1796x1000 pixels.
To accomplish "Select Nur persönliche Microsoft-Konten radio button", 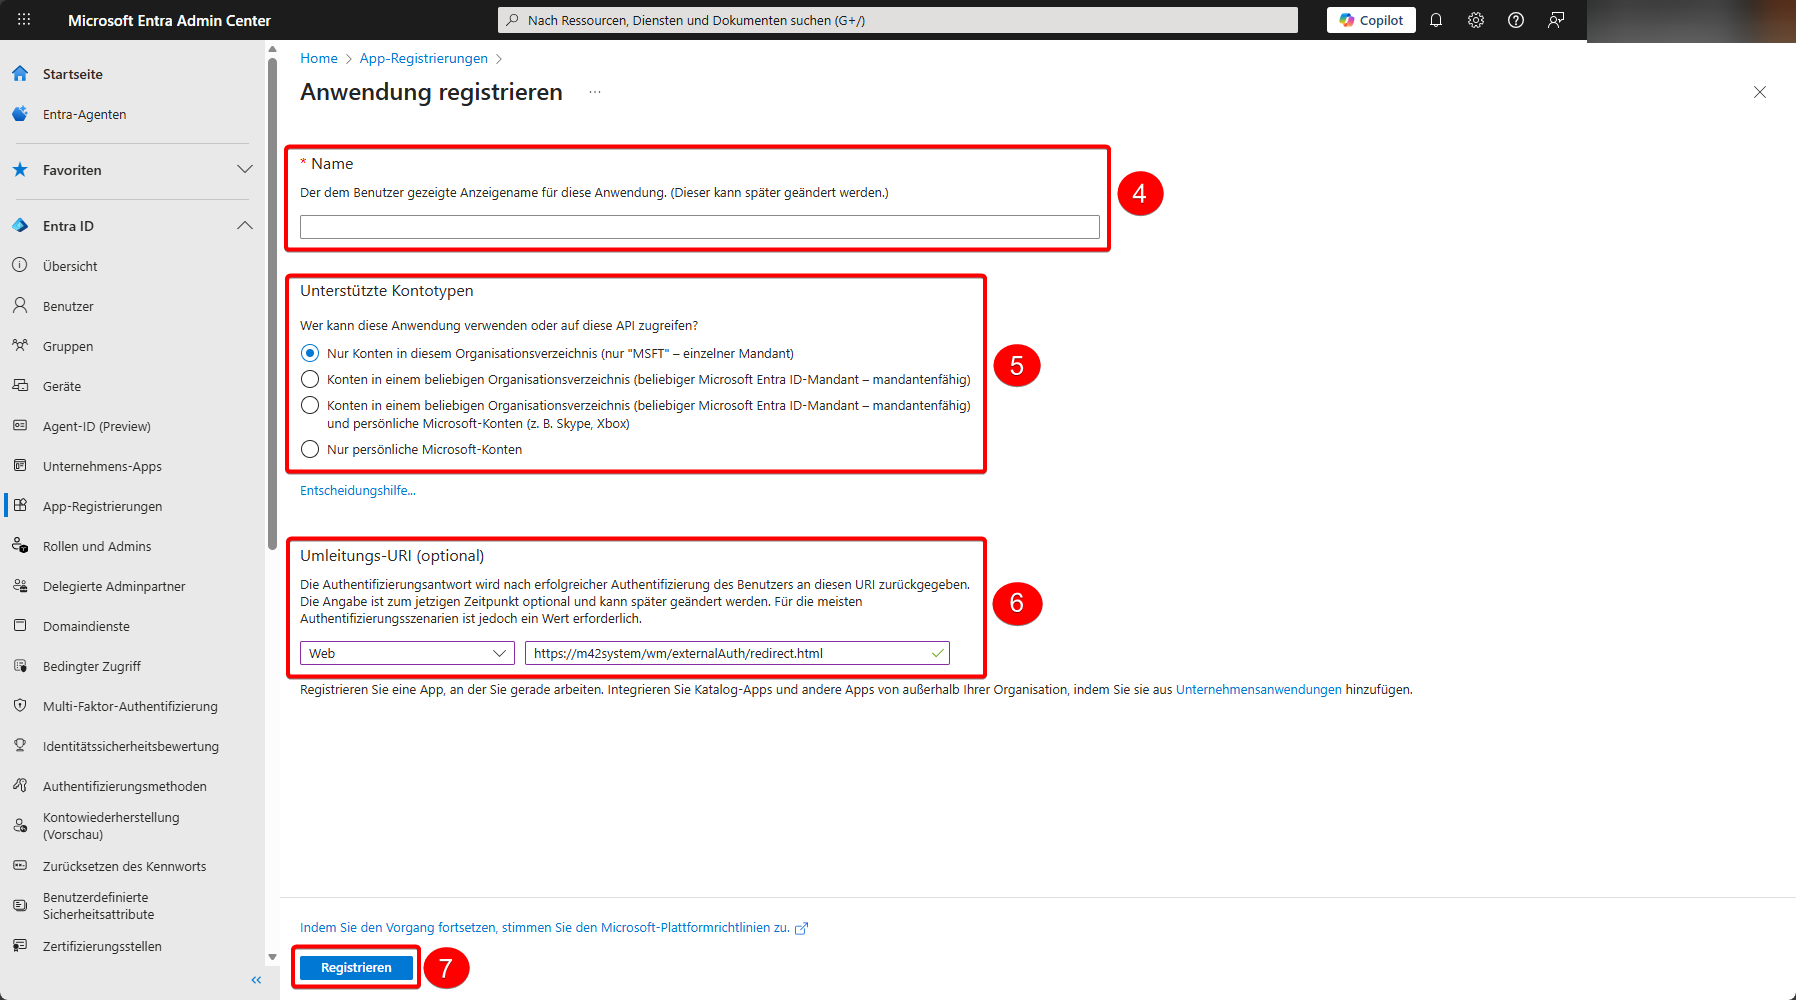I will pos(310,449).
